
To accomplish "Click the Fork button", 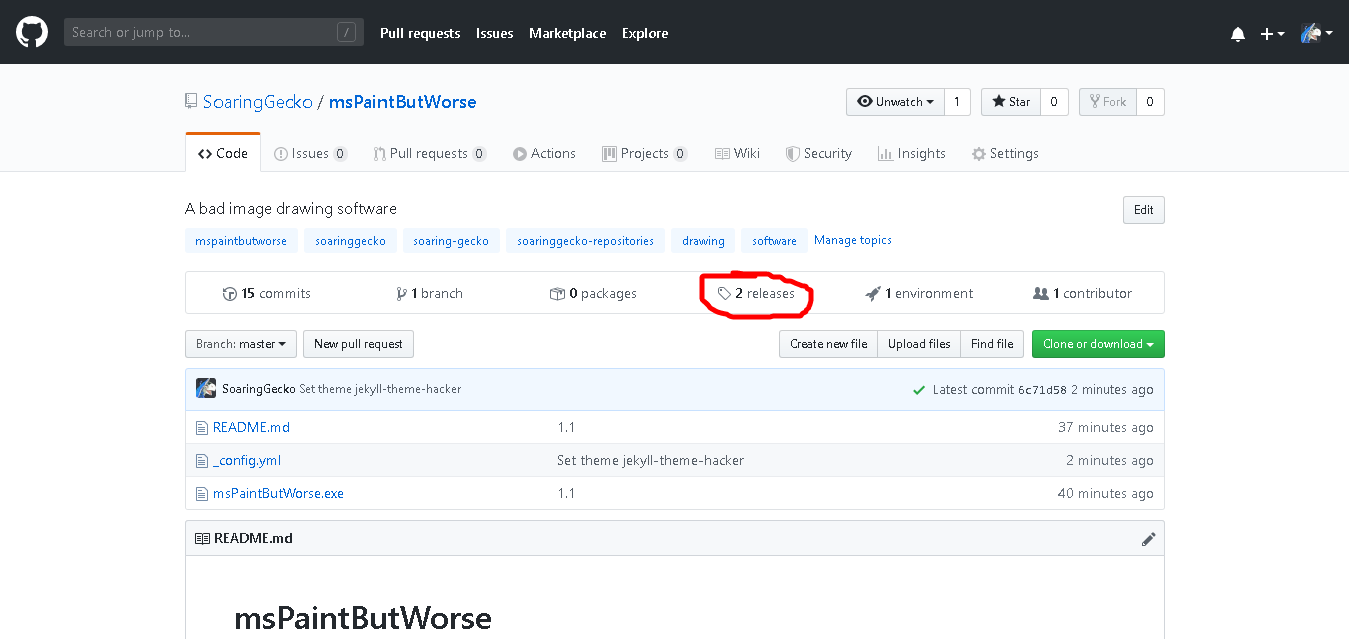I will tap(1107, 102).
